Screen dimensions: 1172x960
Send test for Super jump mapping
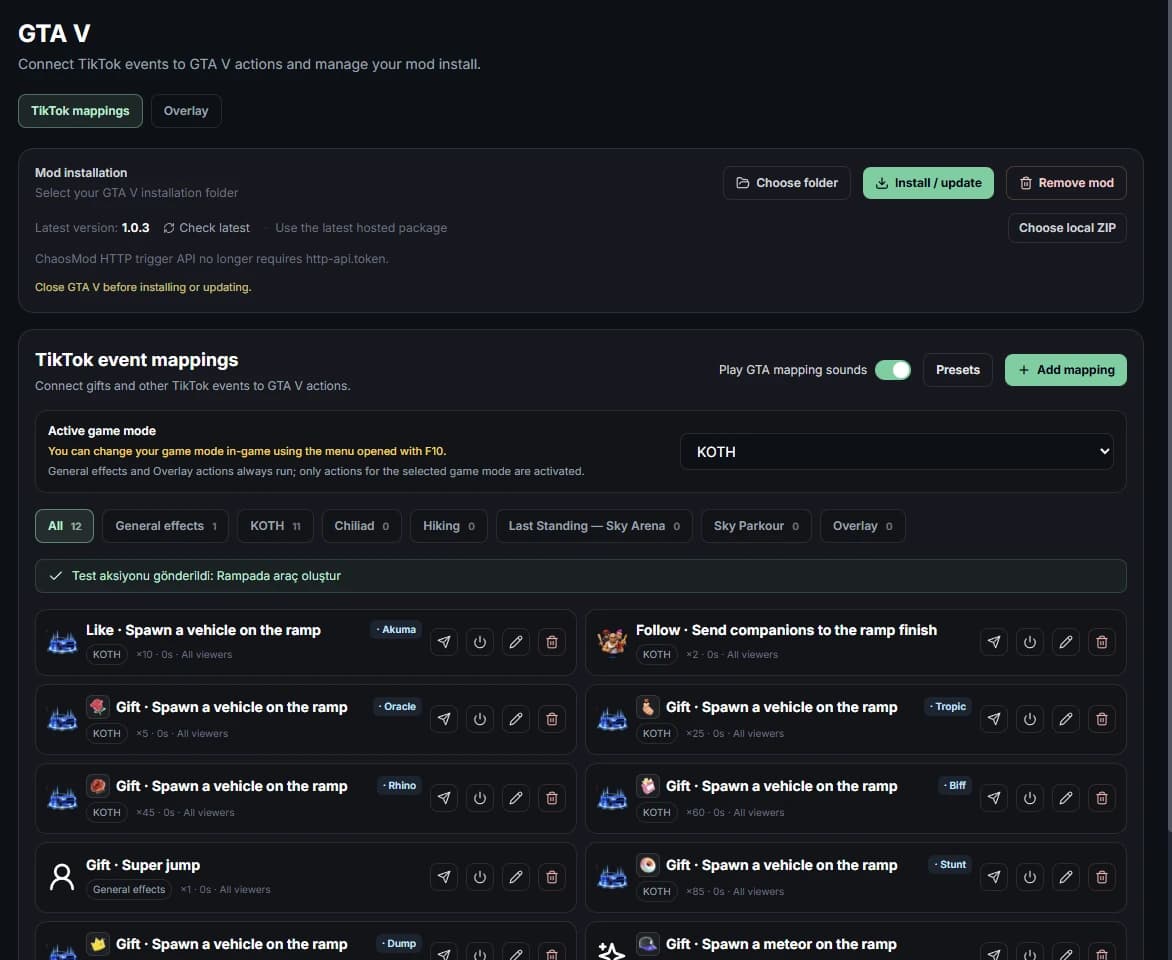tap(444, 877)
